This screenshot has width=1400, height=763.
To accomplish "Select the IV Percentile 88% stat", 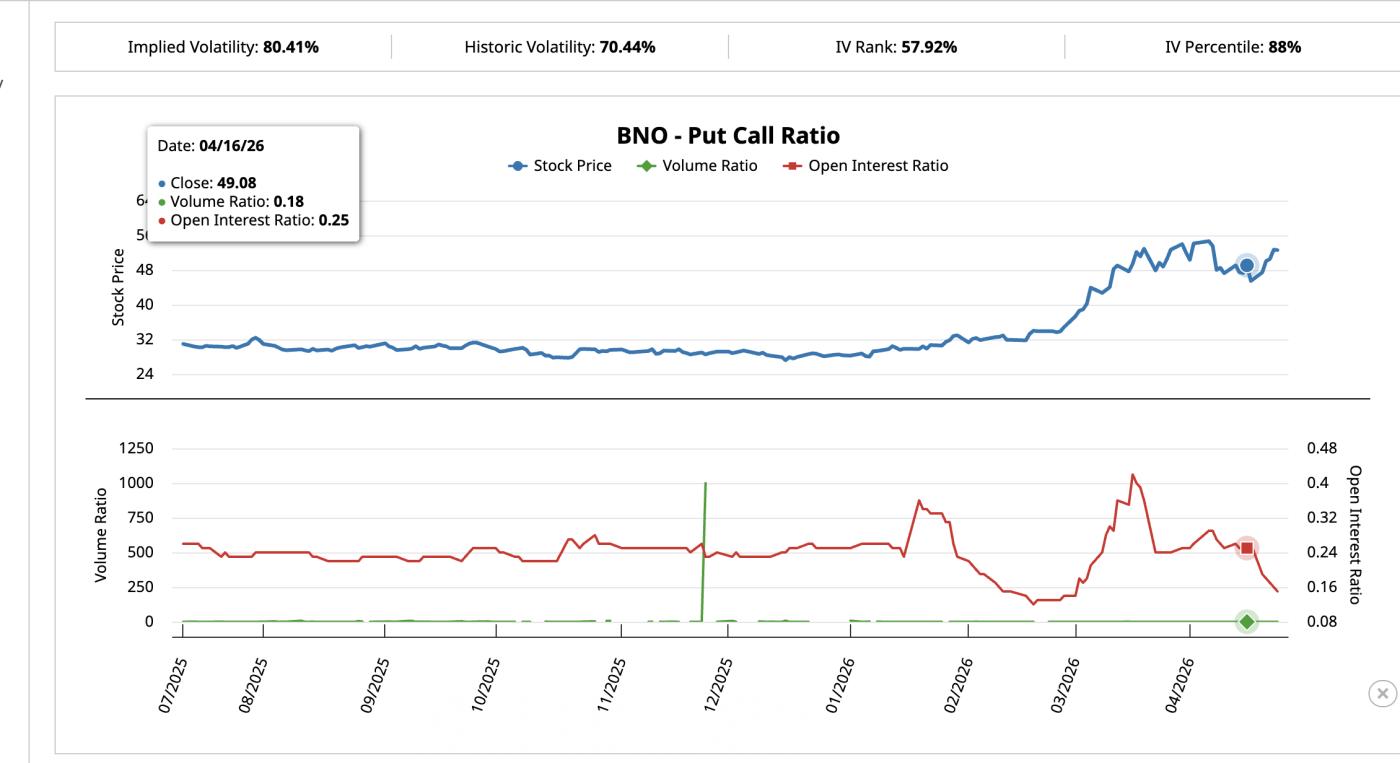I will 1232,47.
